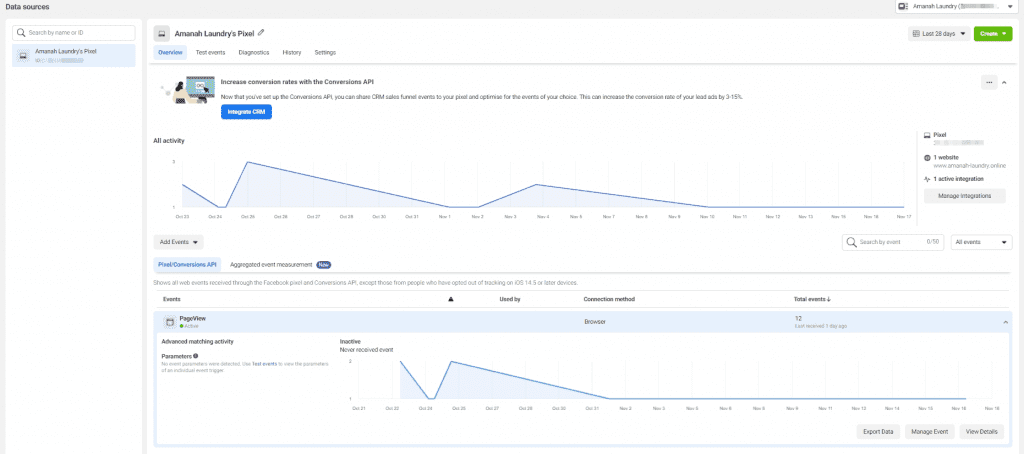The width and height of the screenshot is (1024, 454).
Task: Open the three-dots menu on the Conversions API banner
Action: coord(989,82)
